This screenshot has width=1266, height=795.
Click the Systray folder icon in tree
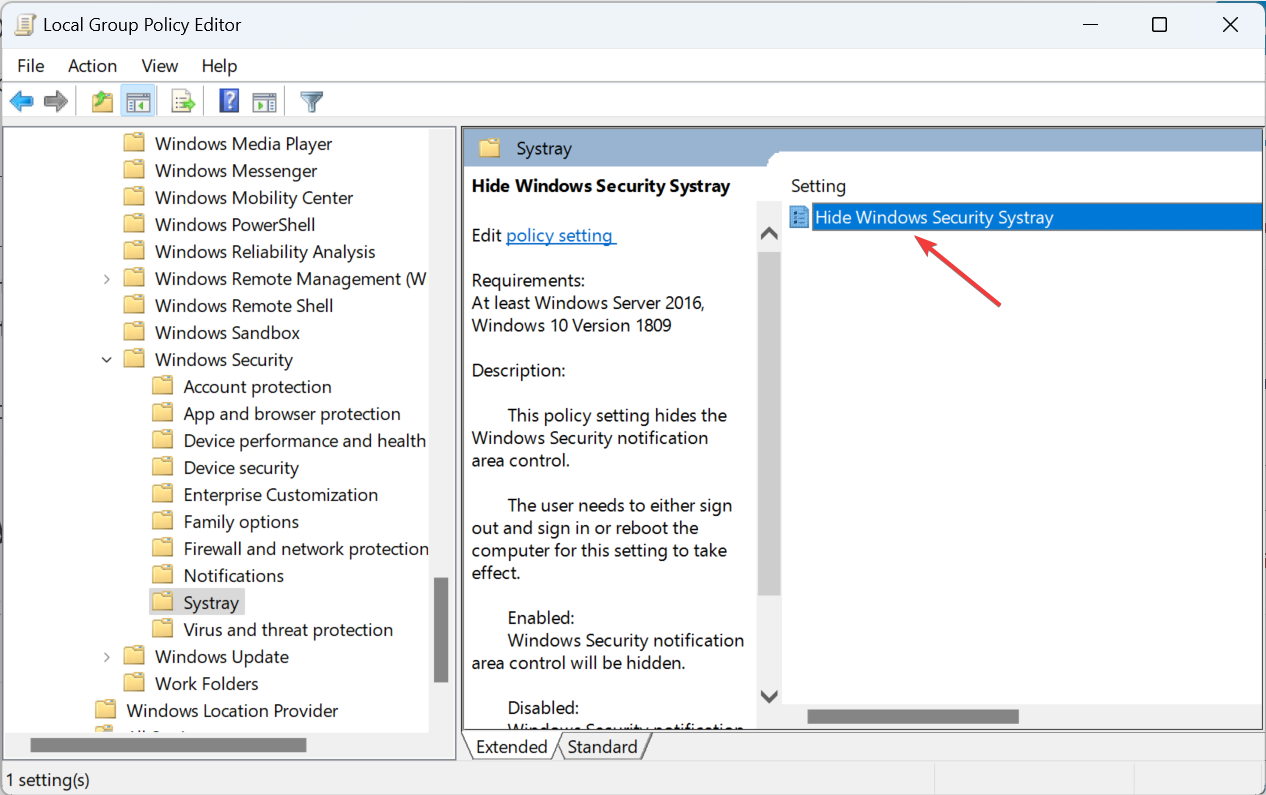(x=162, y=602)
